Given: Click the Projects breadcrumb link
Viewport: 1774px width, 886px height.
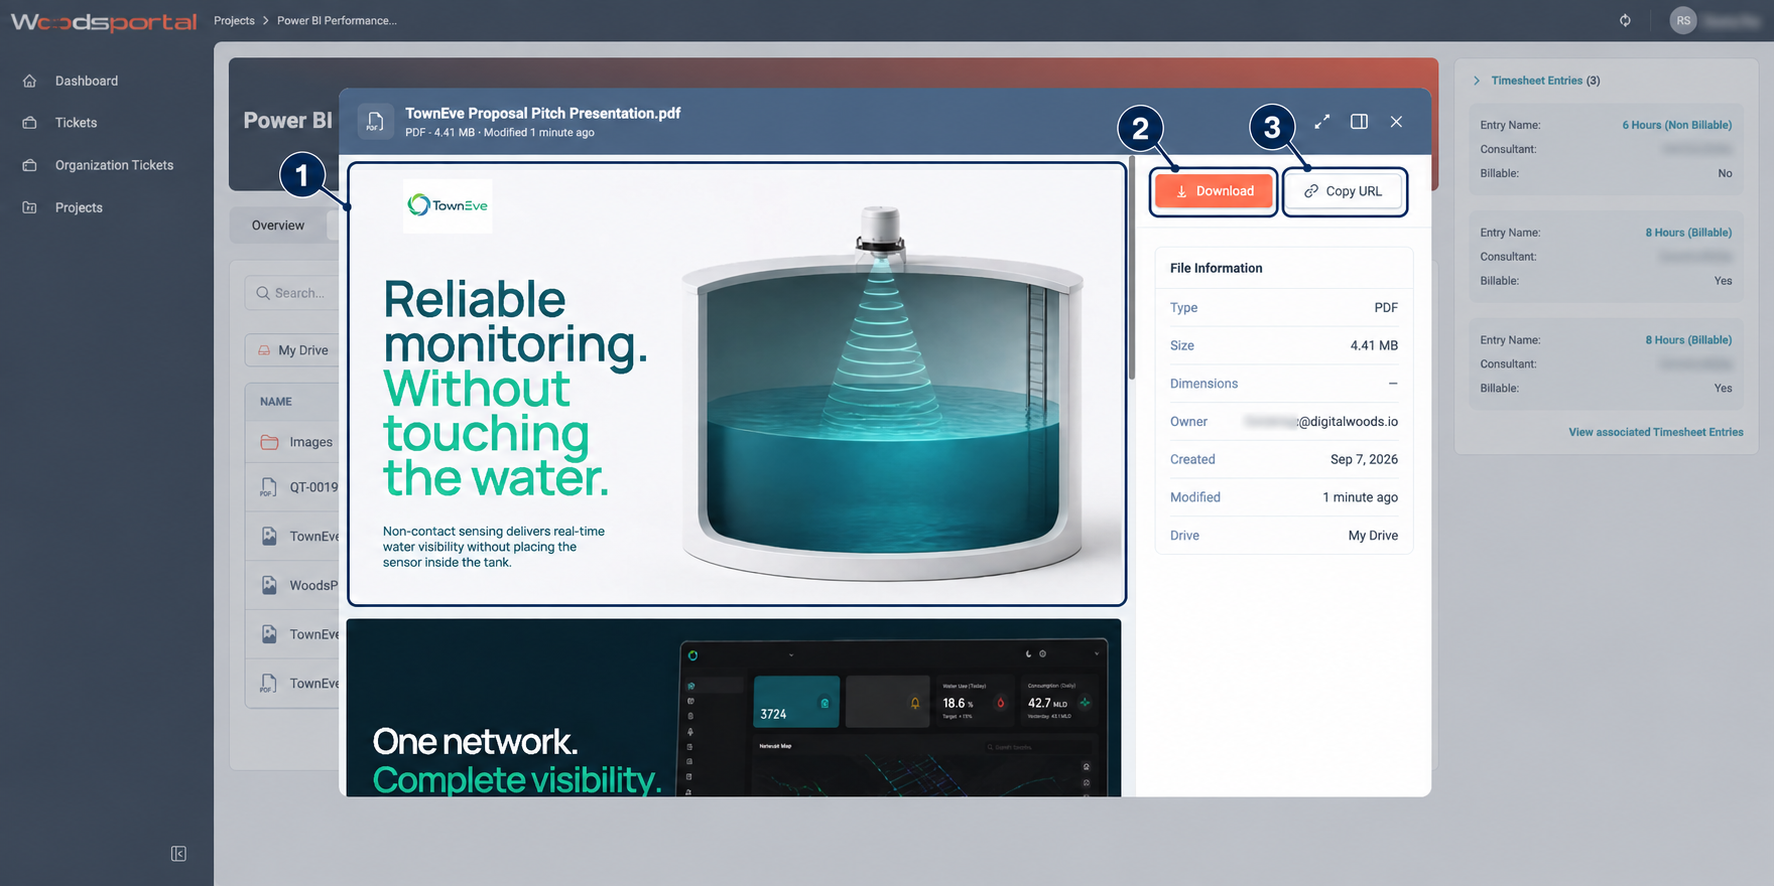Looking at the screenshot, I should [234, 21].
